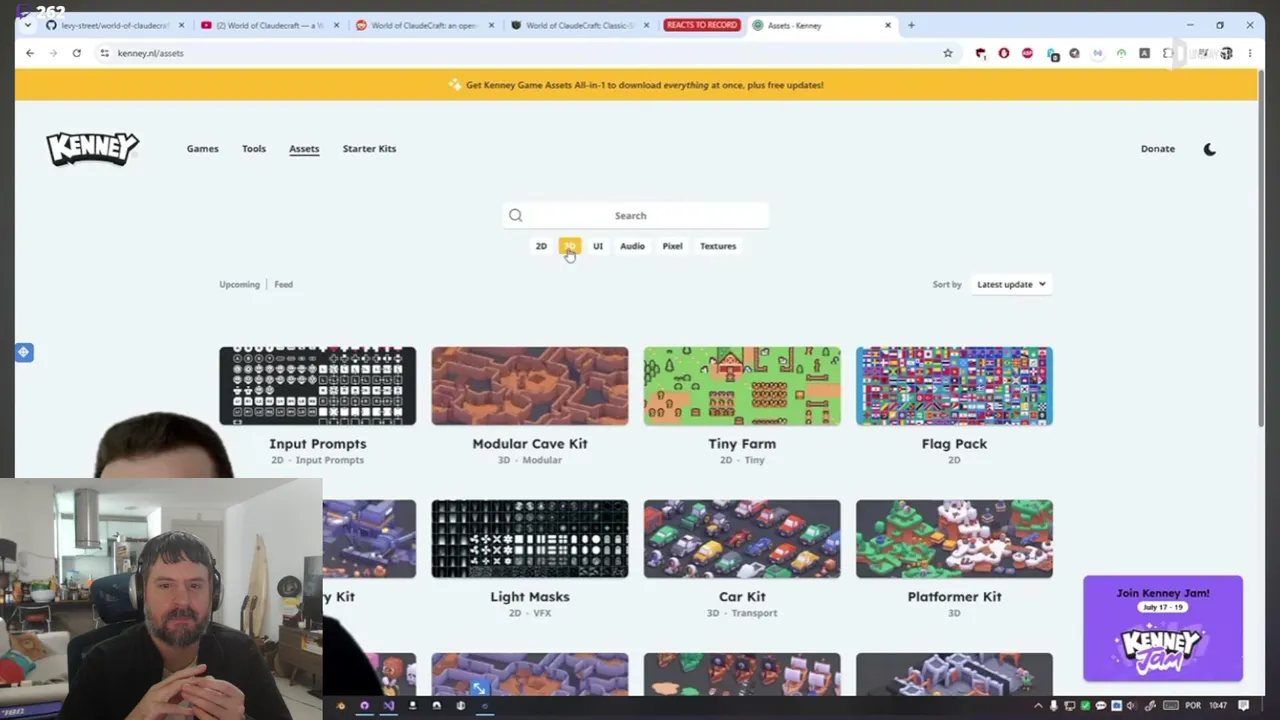This screenshot has width=1280, height=720.
Task: Toggle dark mode with the moon icon
Action: [1209, 149]
